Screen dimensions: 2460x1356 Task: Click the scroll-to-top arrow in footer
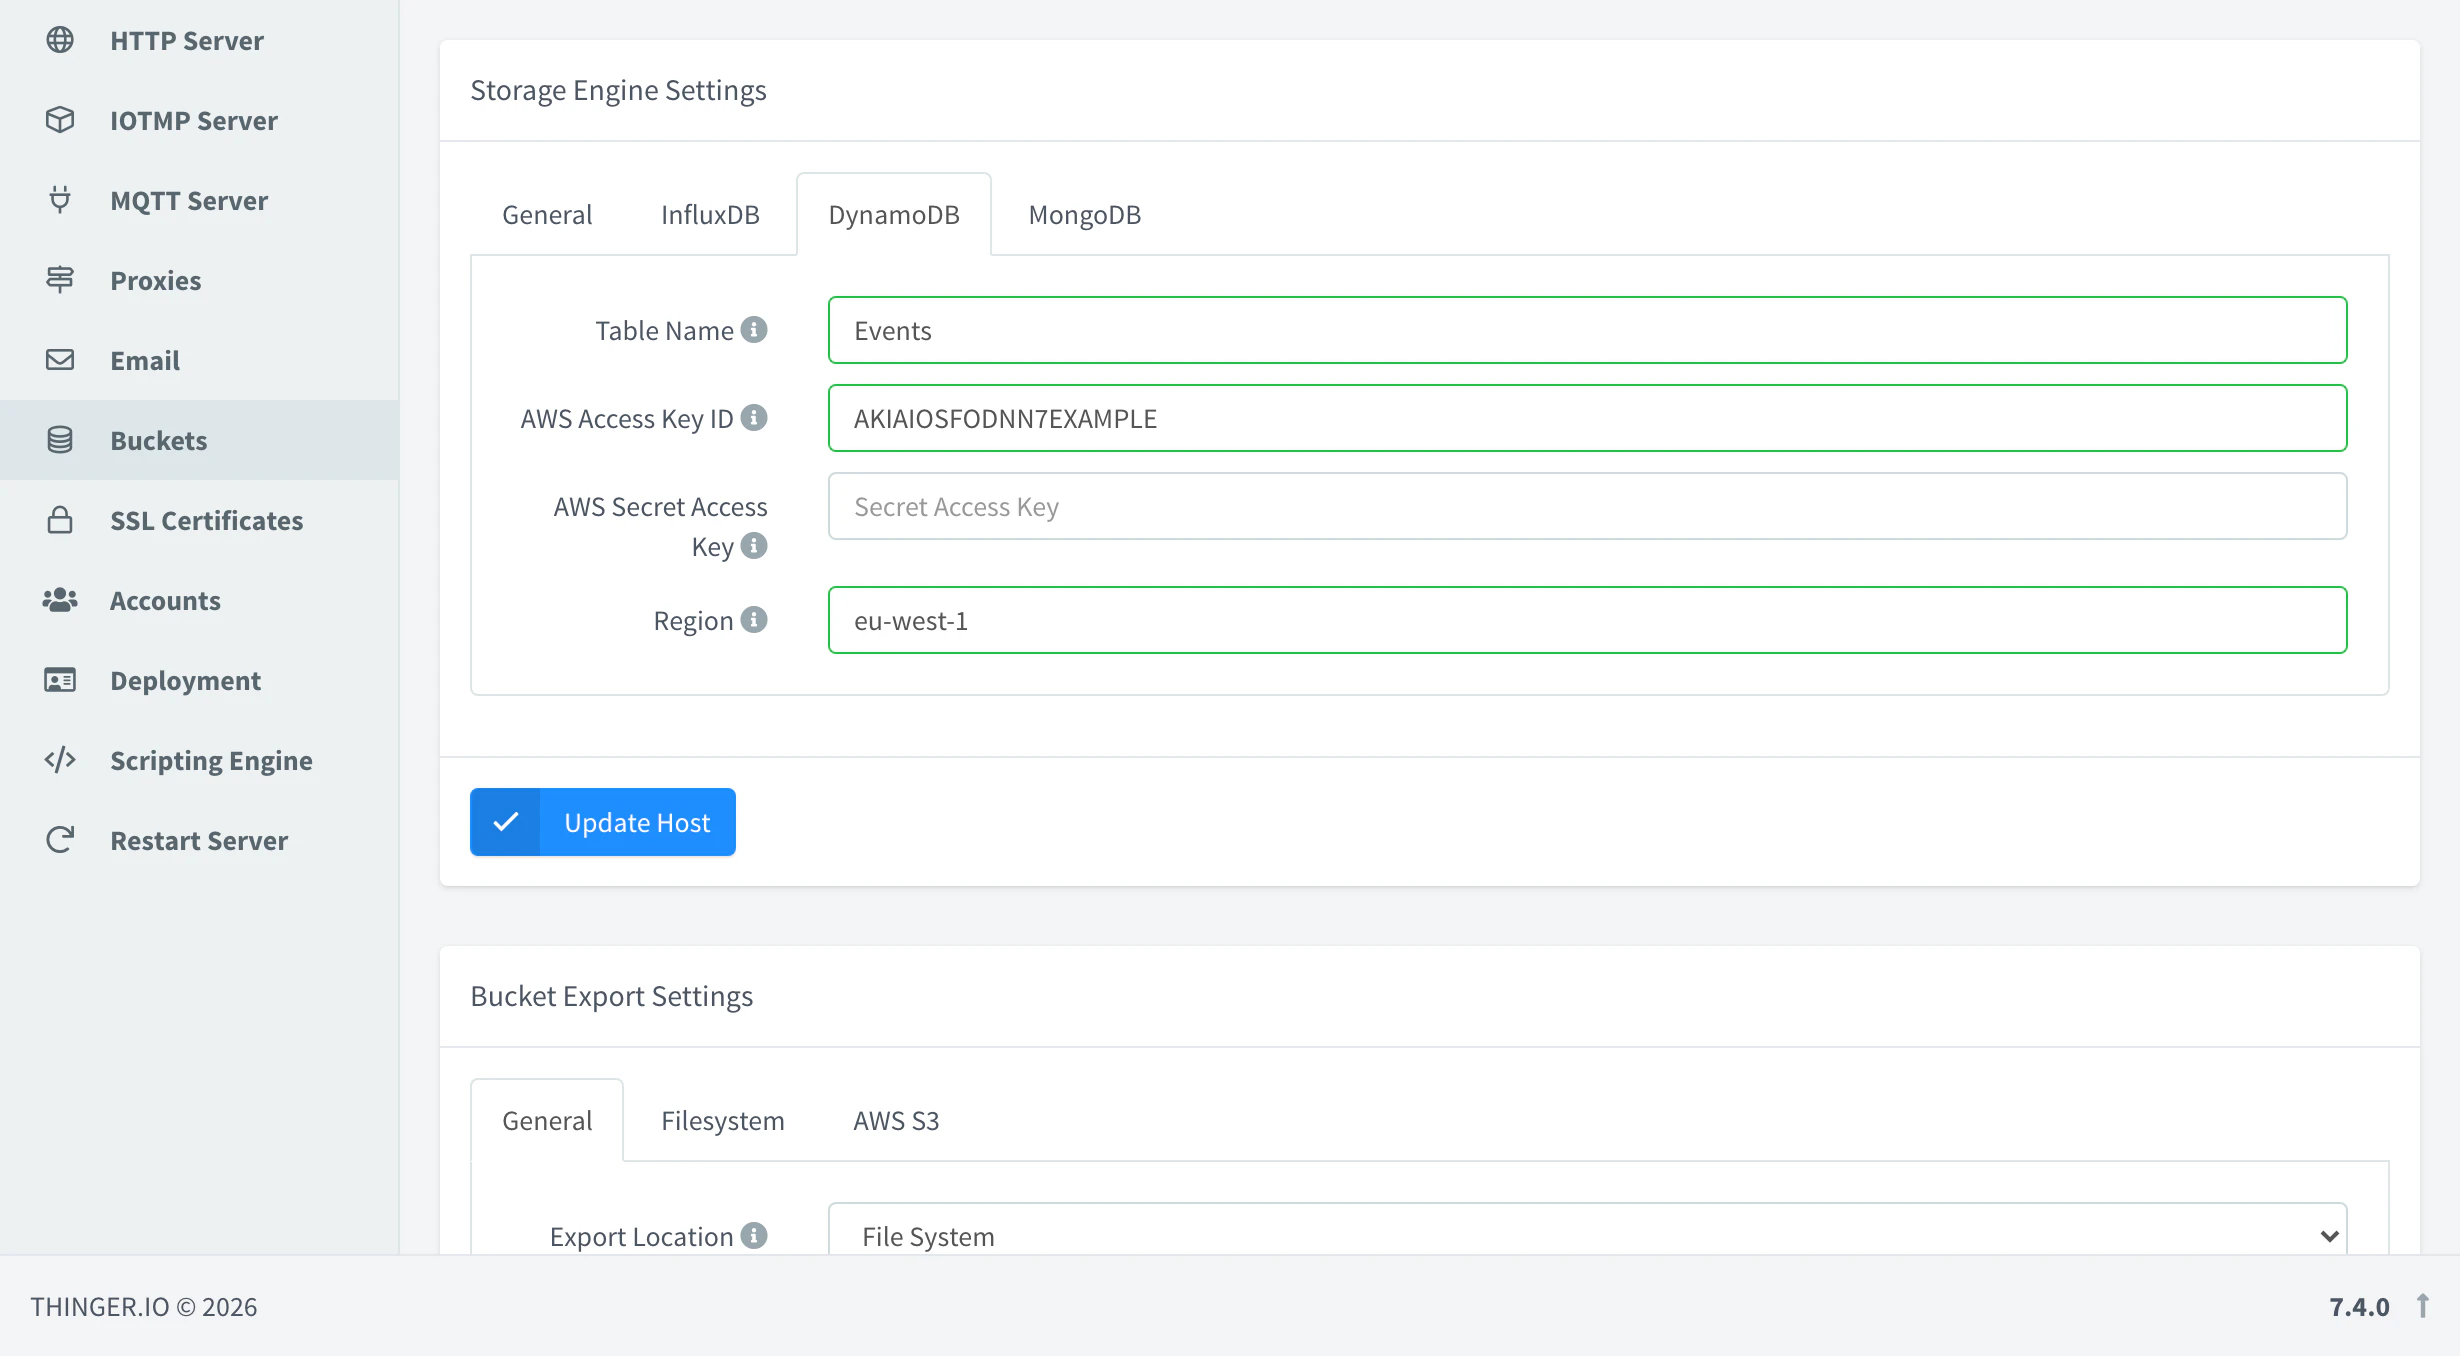click(x=2423, y=1306)
